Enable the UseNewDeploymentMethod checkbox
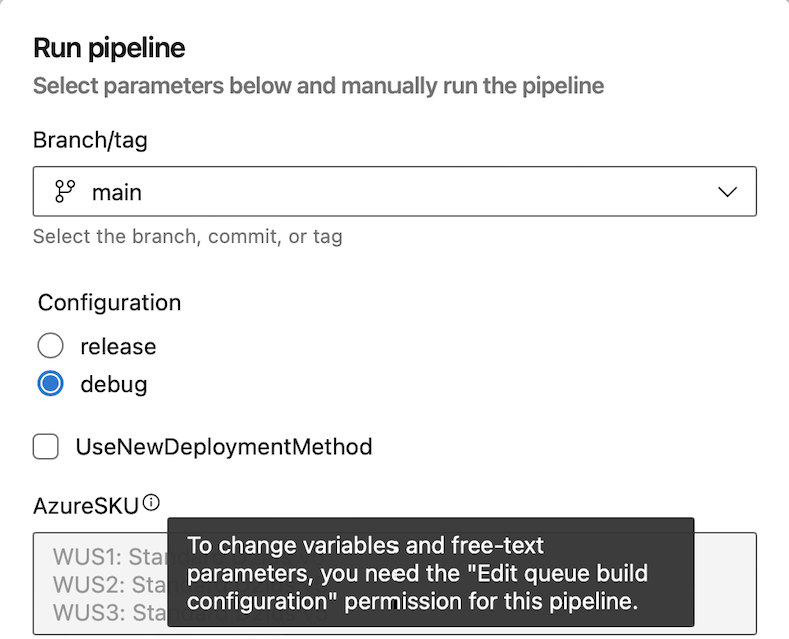The height and width of the screenshot is (639, 789). [46, 446]
